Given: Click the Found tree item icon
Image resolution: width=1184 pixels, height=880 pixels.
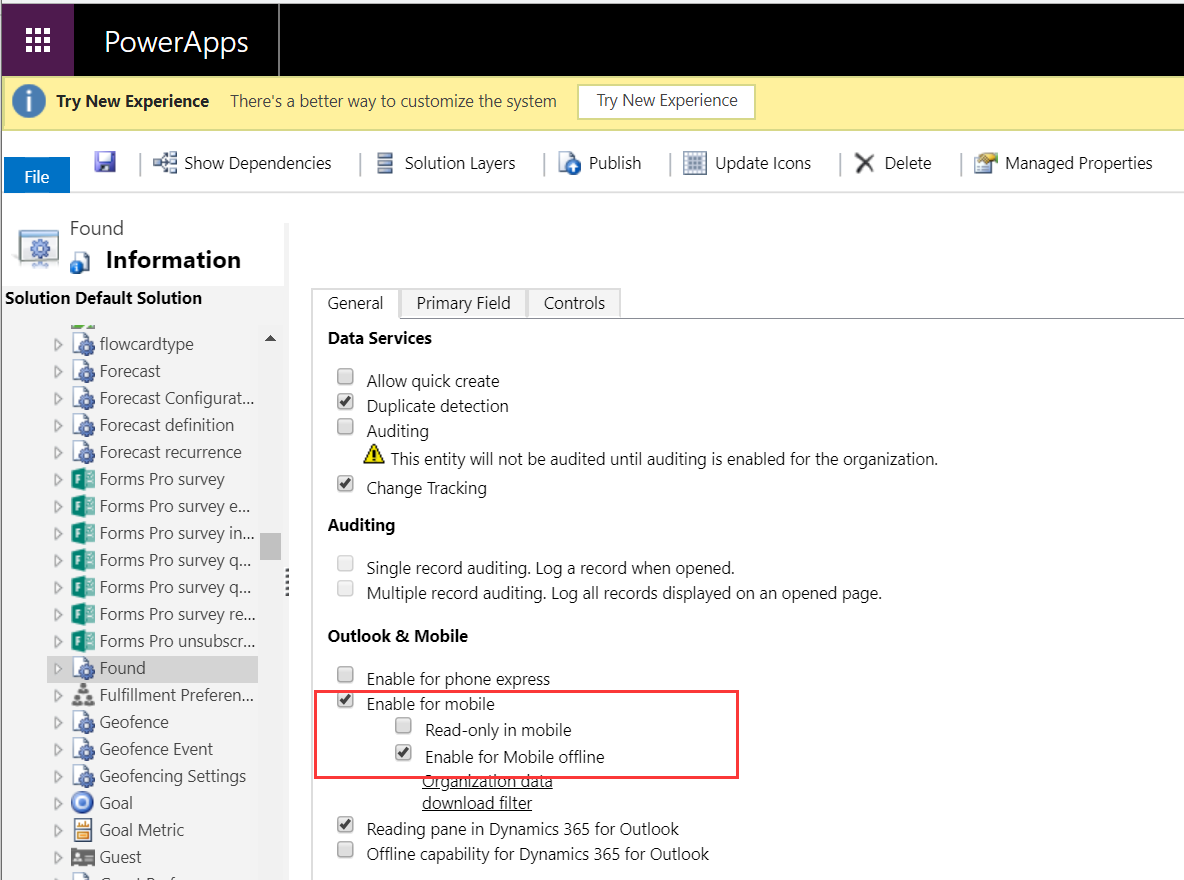Looking at the screenshot, I should pos(83,668).
